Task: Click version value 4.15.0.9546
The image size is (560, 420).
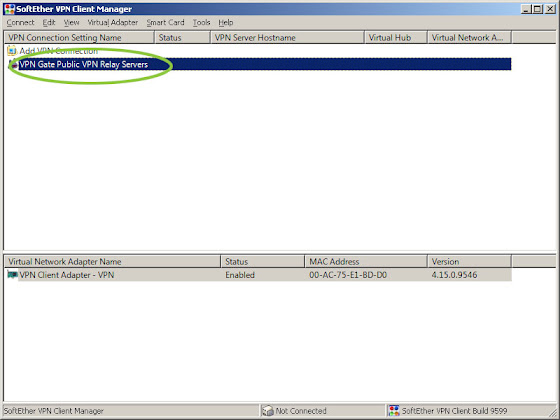Action: pos(454,275)
